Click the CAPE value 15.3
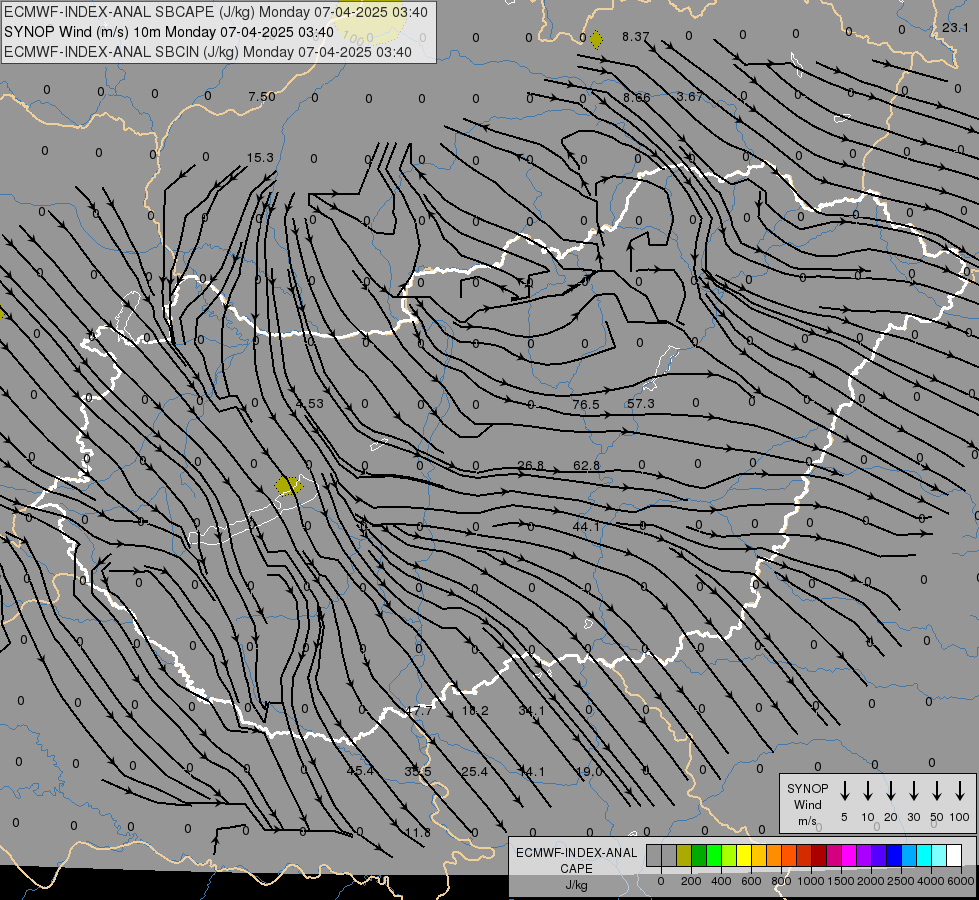Screen dimensions: 979x900 pyautogui.click(x=260, y=157)
